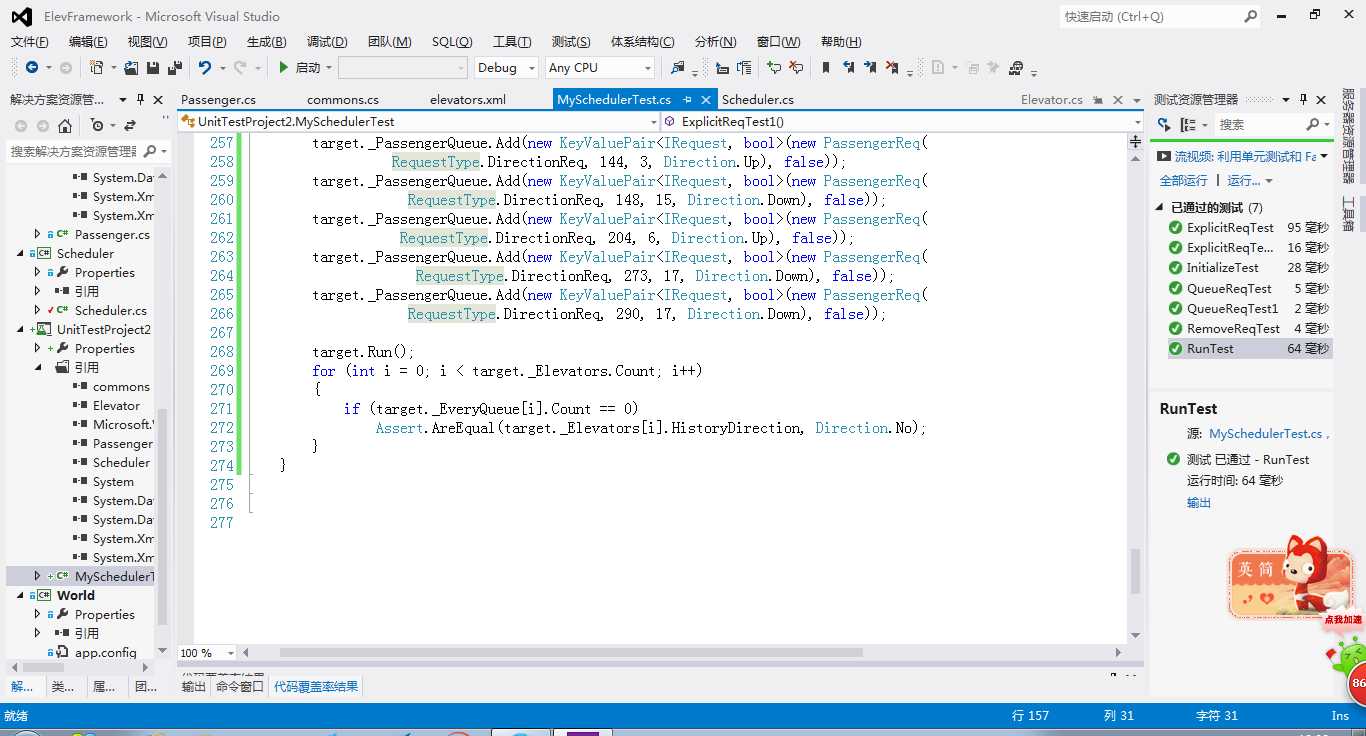This screenshot has width=1366, height=736.
Task: Collapse the Scheduler project node
Action: pyautogui.click(x=20, y=254)
